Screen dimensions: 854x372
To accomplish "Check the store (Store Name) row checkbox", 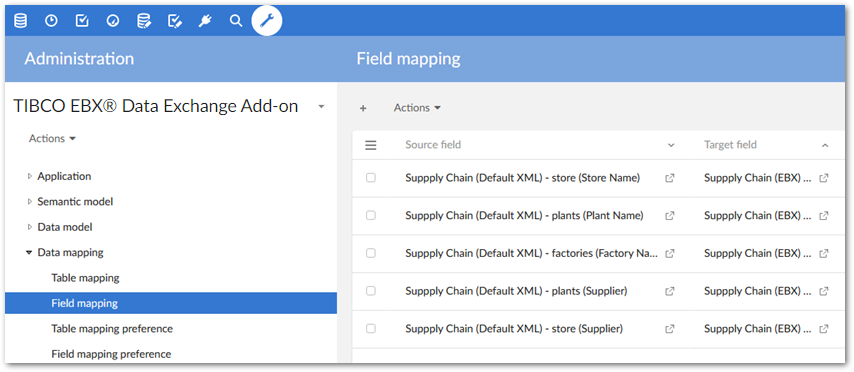I will [x=371, y=178].
